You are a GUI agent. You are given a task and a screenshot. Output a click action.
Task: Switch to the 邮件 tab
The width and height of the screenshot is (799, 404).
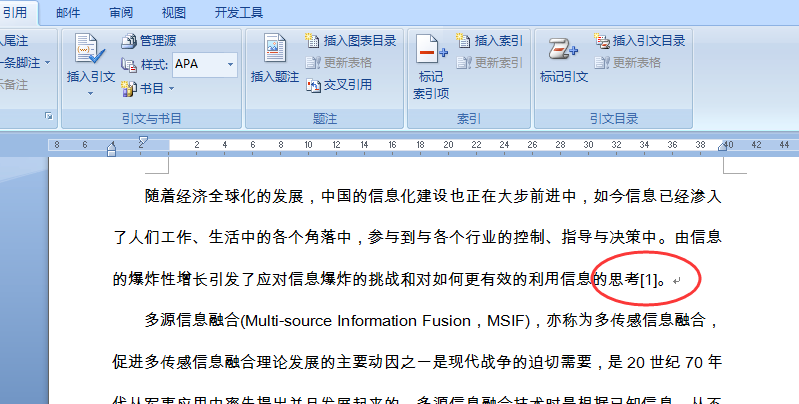(x=68, y=13)
